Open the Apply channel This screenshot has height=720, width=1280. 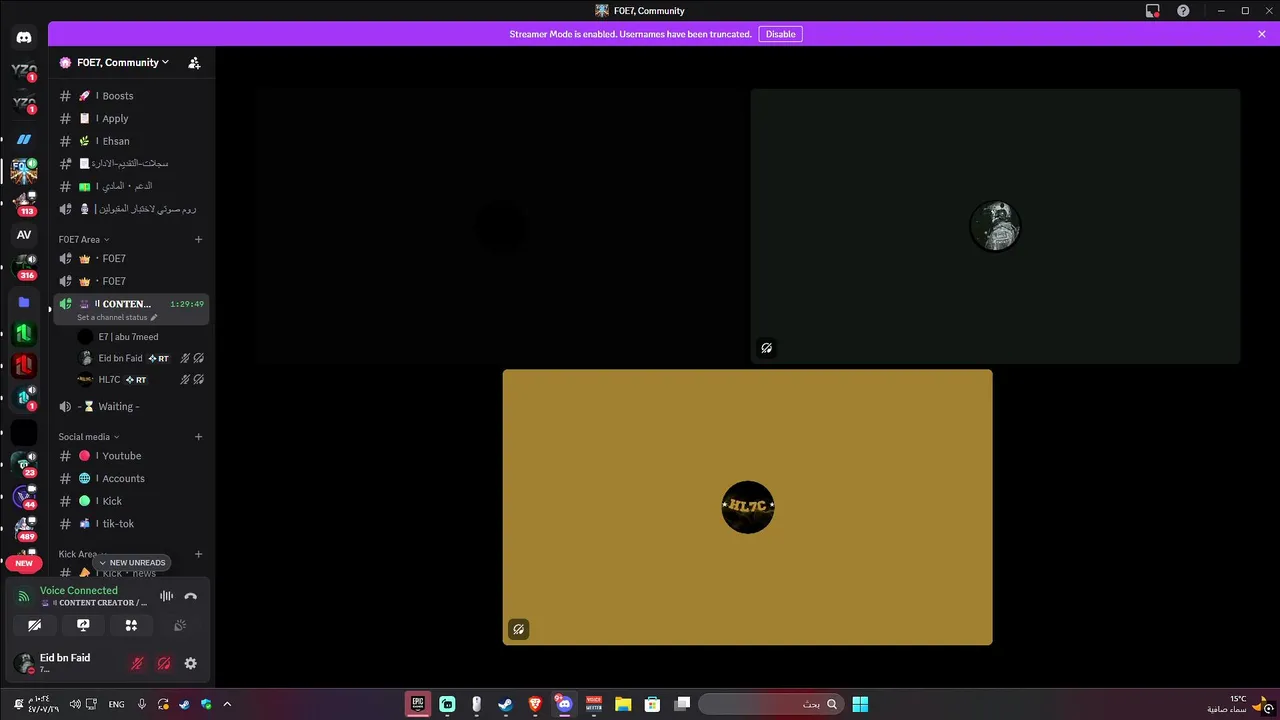pos(131,119)
